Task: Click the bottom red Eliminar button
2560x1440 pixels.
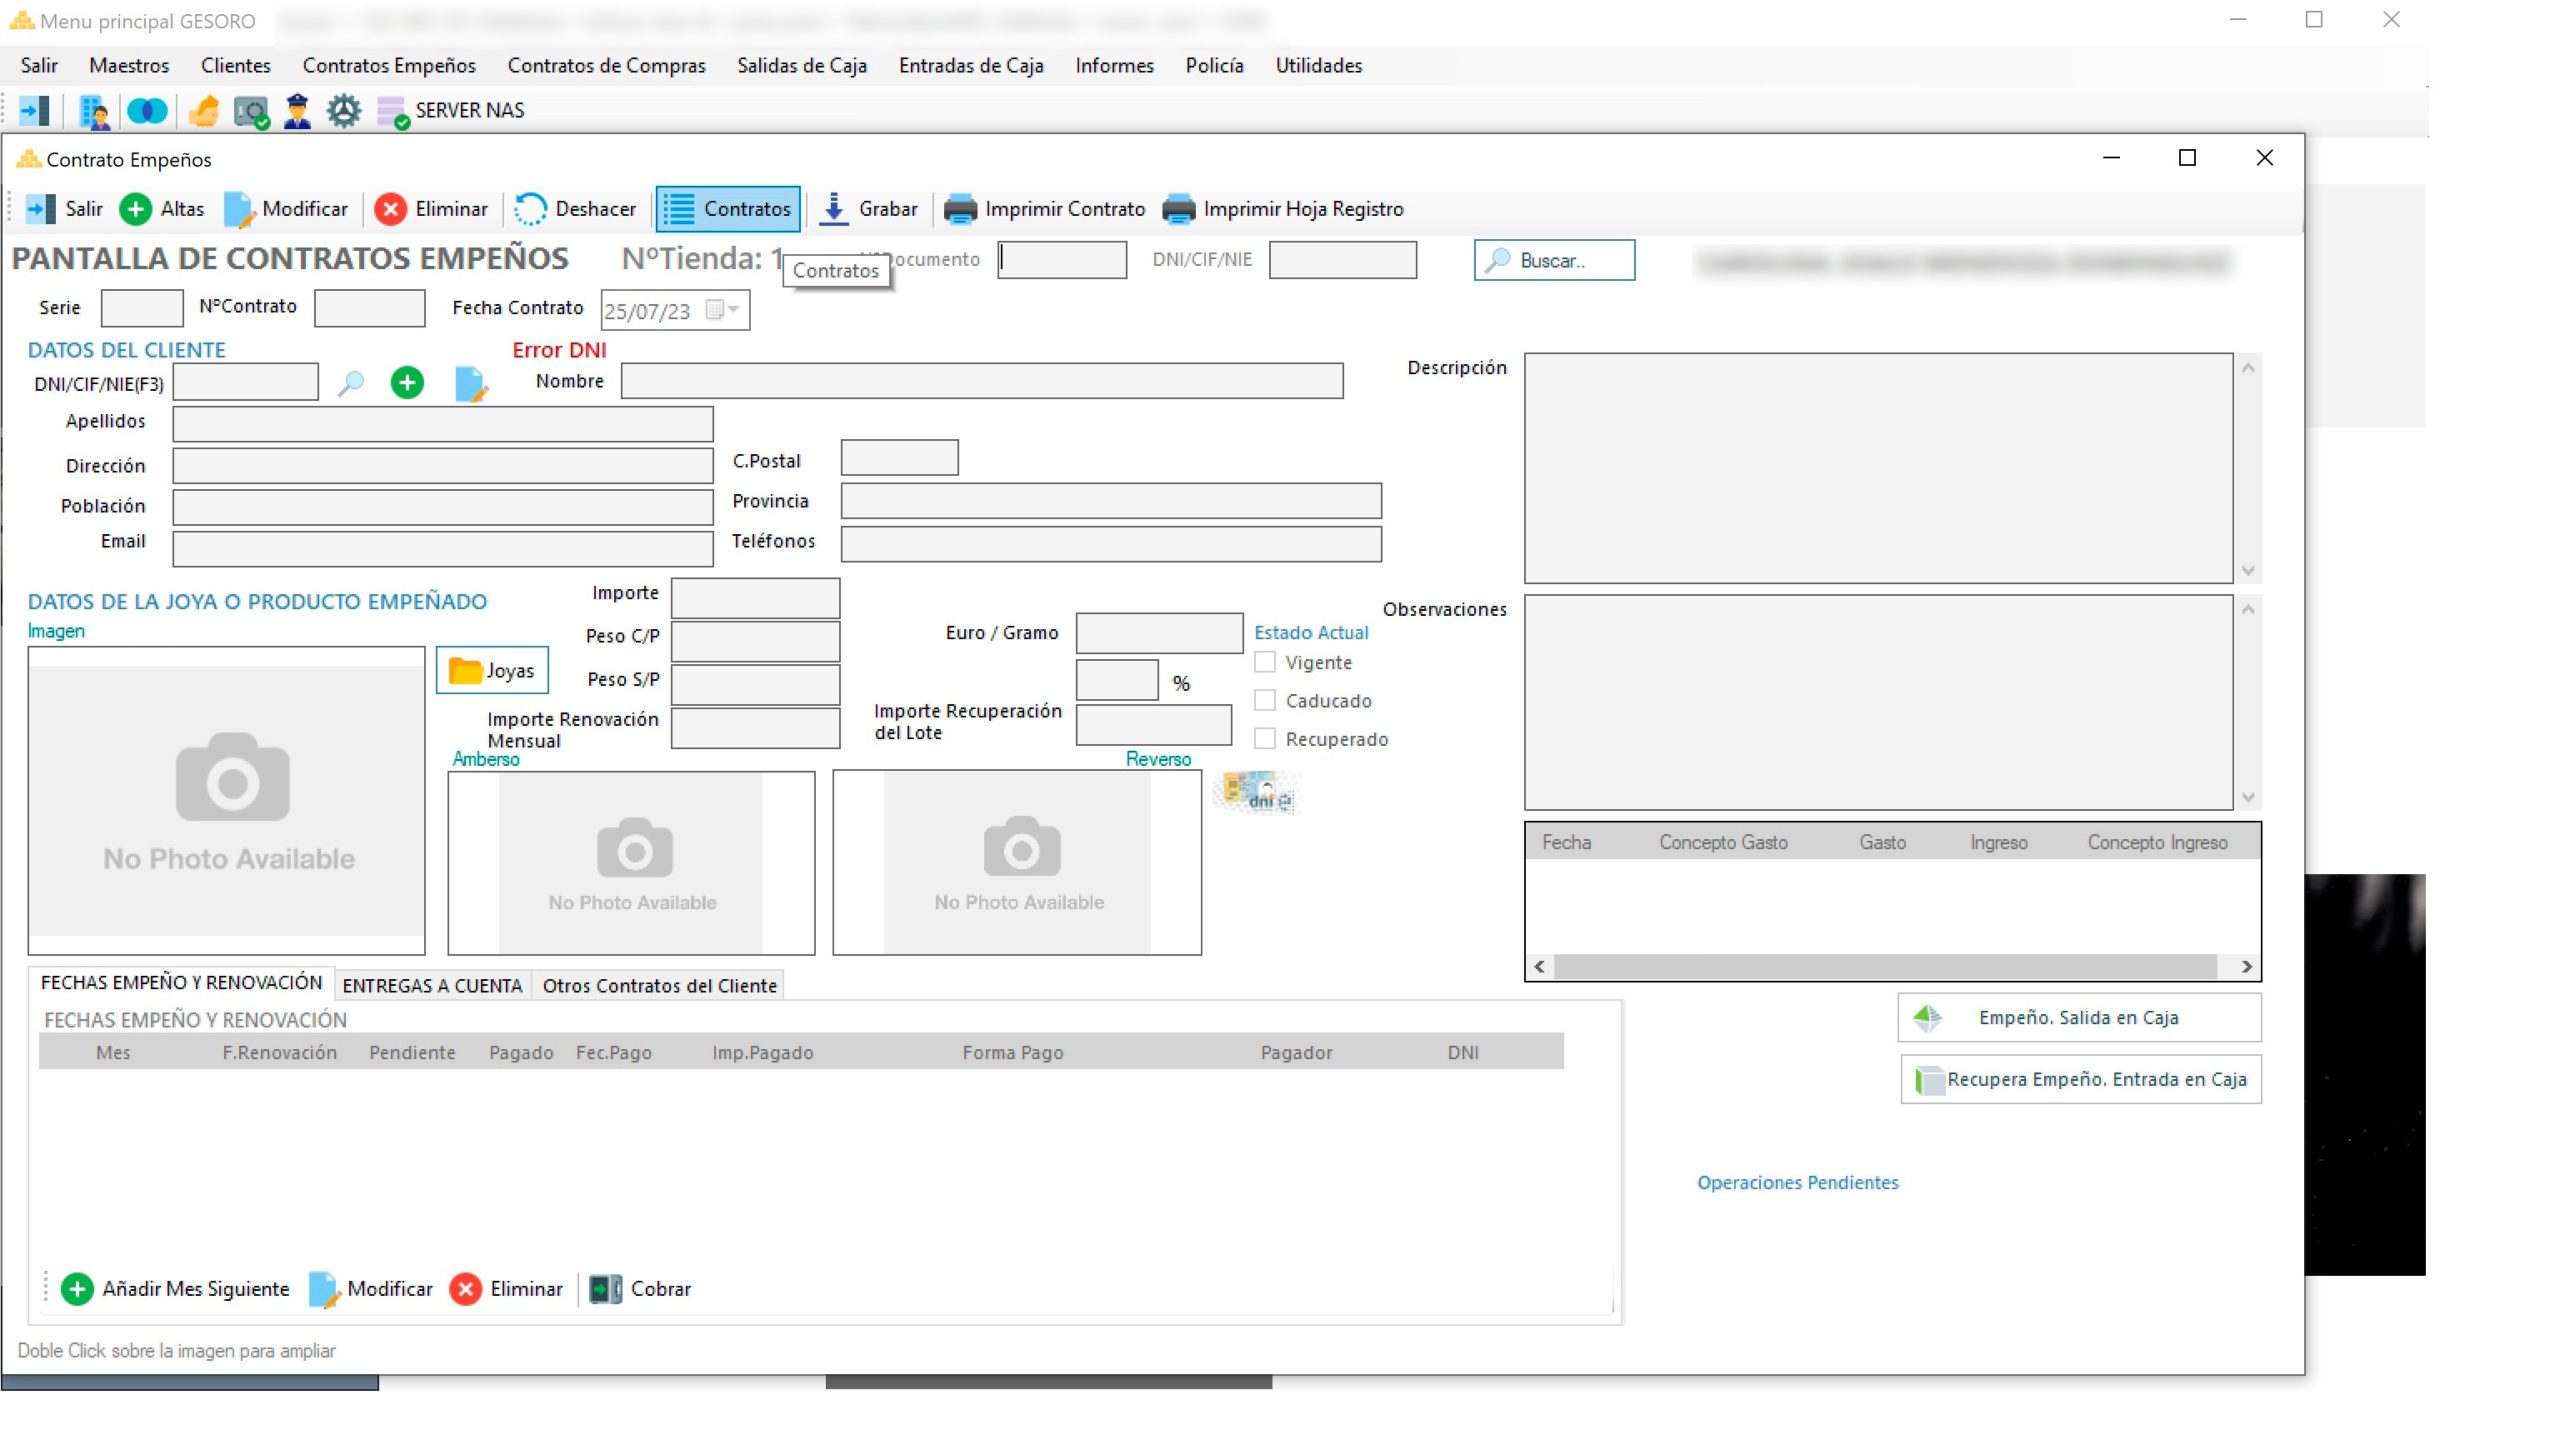Action: (506, 1289)
